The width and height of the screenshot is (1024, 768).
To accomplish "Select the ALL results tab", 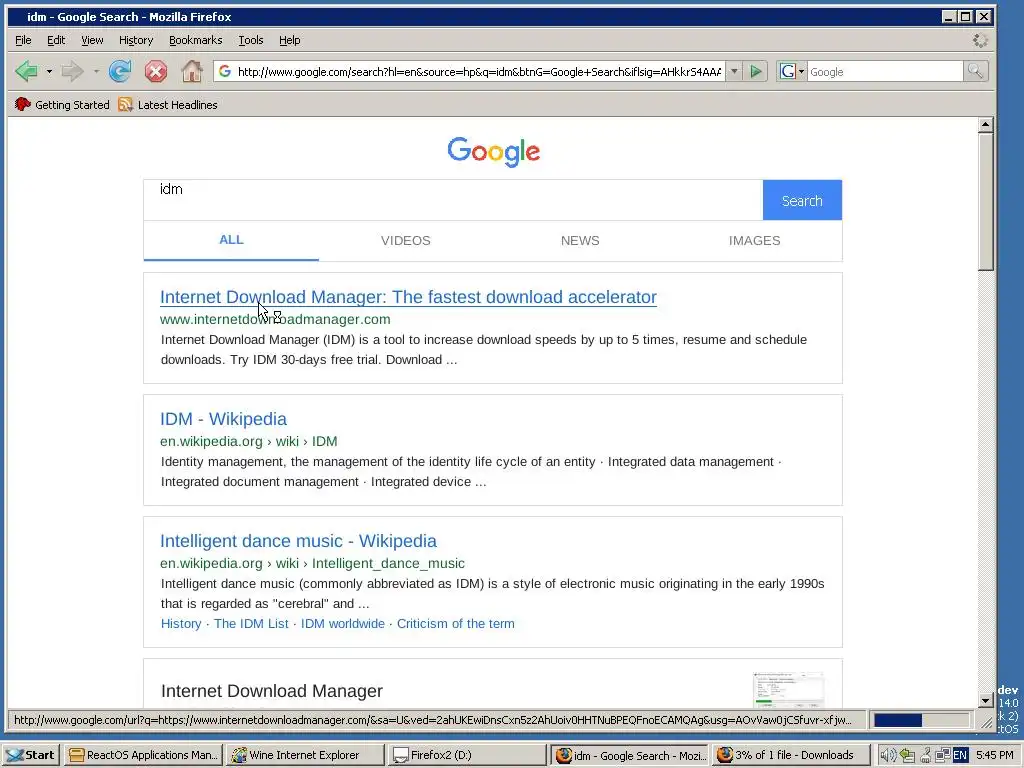I will (x=231, y=240).
